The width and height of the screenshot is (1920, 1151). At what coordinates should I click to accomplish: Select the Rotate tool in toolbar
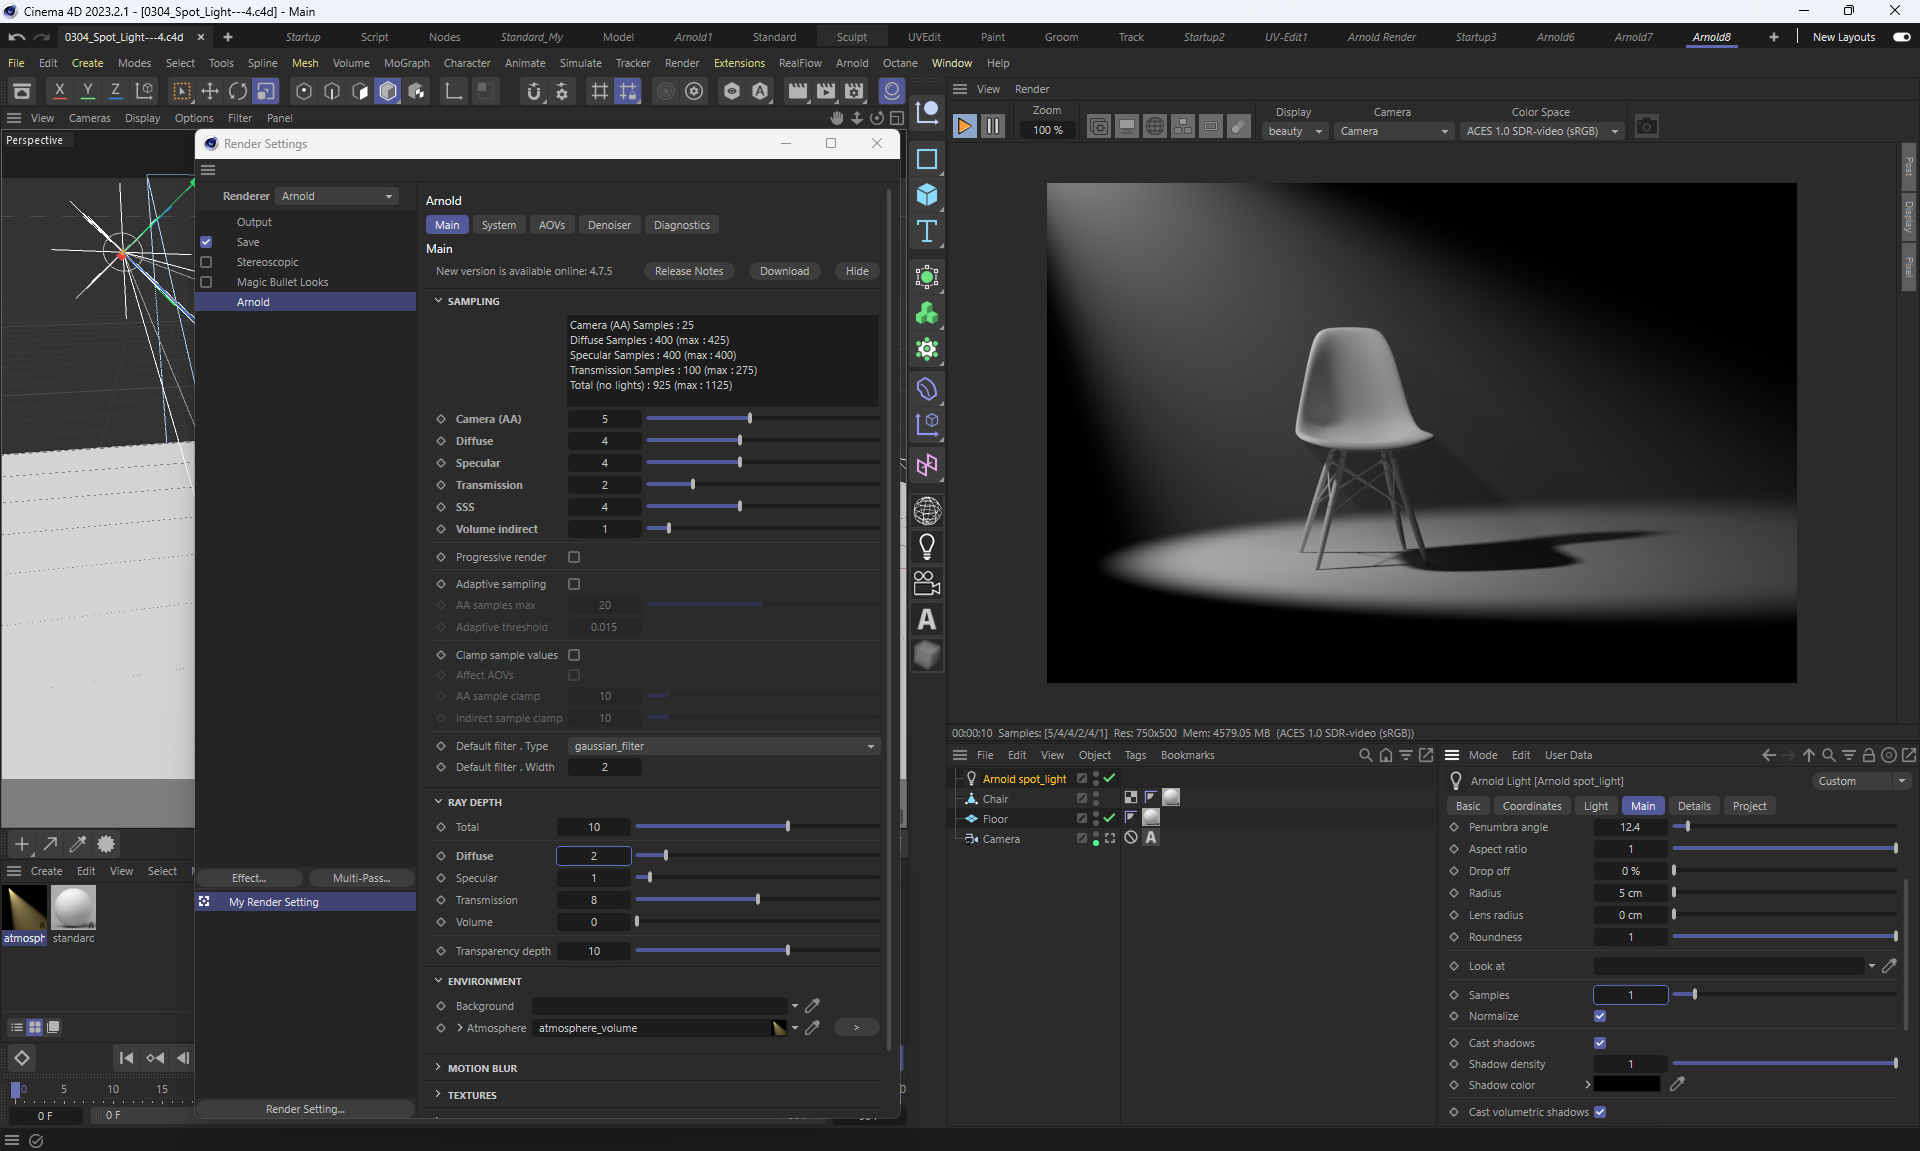(x=238, y=92)
